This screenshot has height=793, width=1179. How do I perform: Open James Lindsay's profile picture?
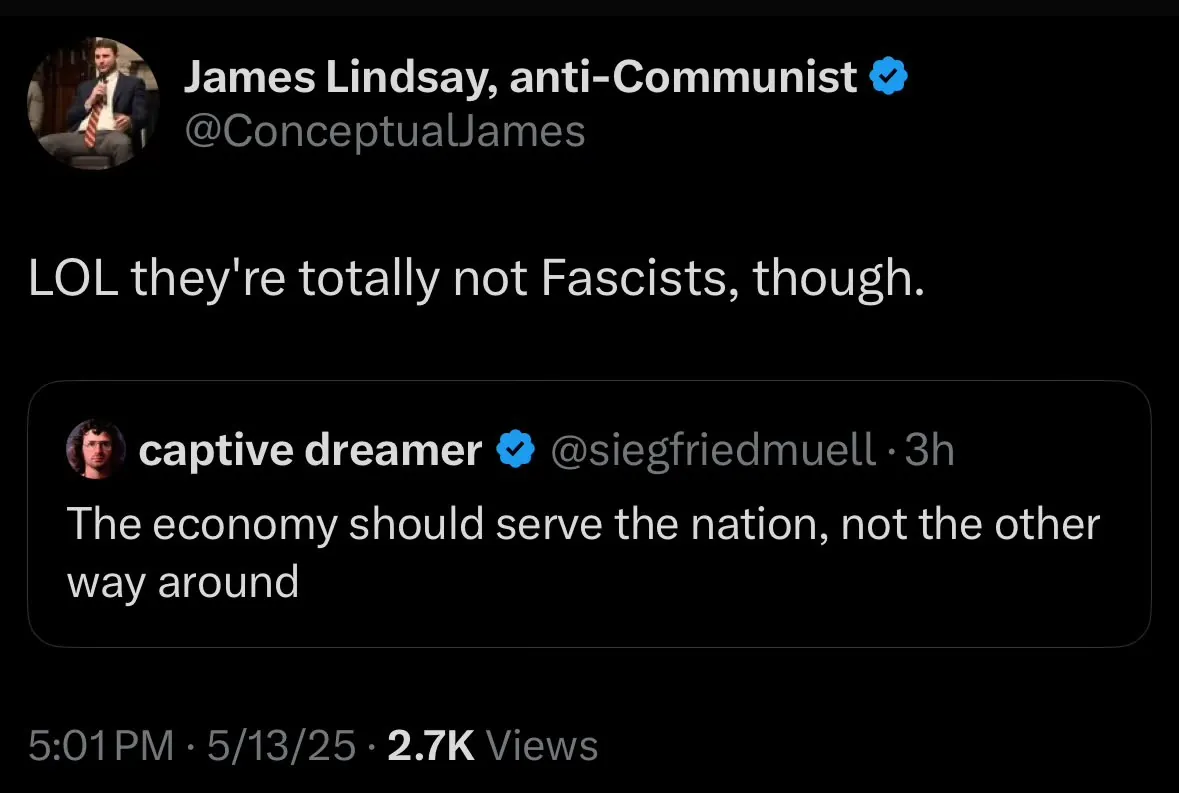coord(92,104)
